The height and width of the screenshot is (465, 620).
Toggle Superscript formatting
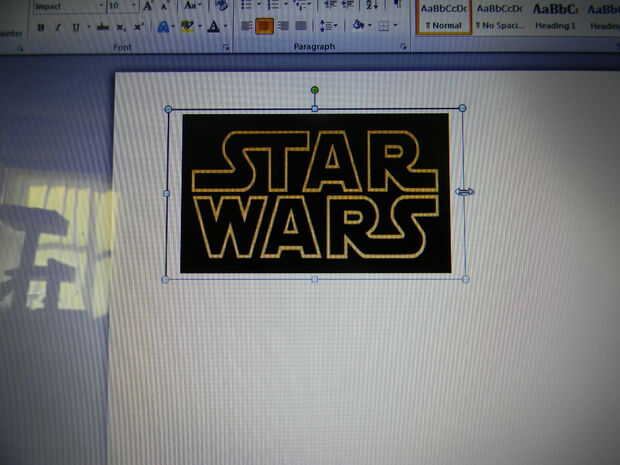[x=138, y=27]
